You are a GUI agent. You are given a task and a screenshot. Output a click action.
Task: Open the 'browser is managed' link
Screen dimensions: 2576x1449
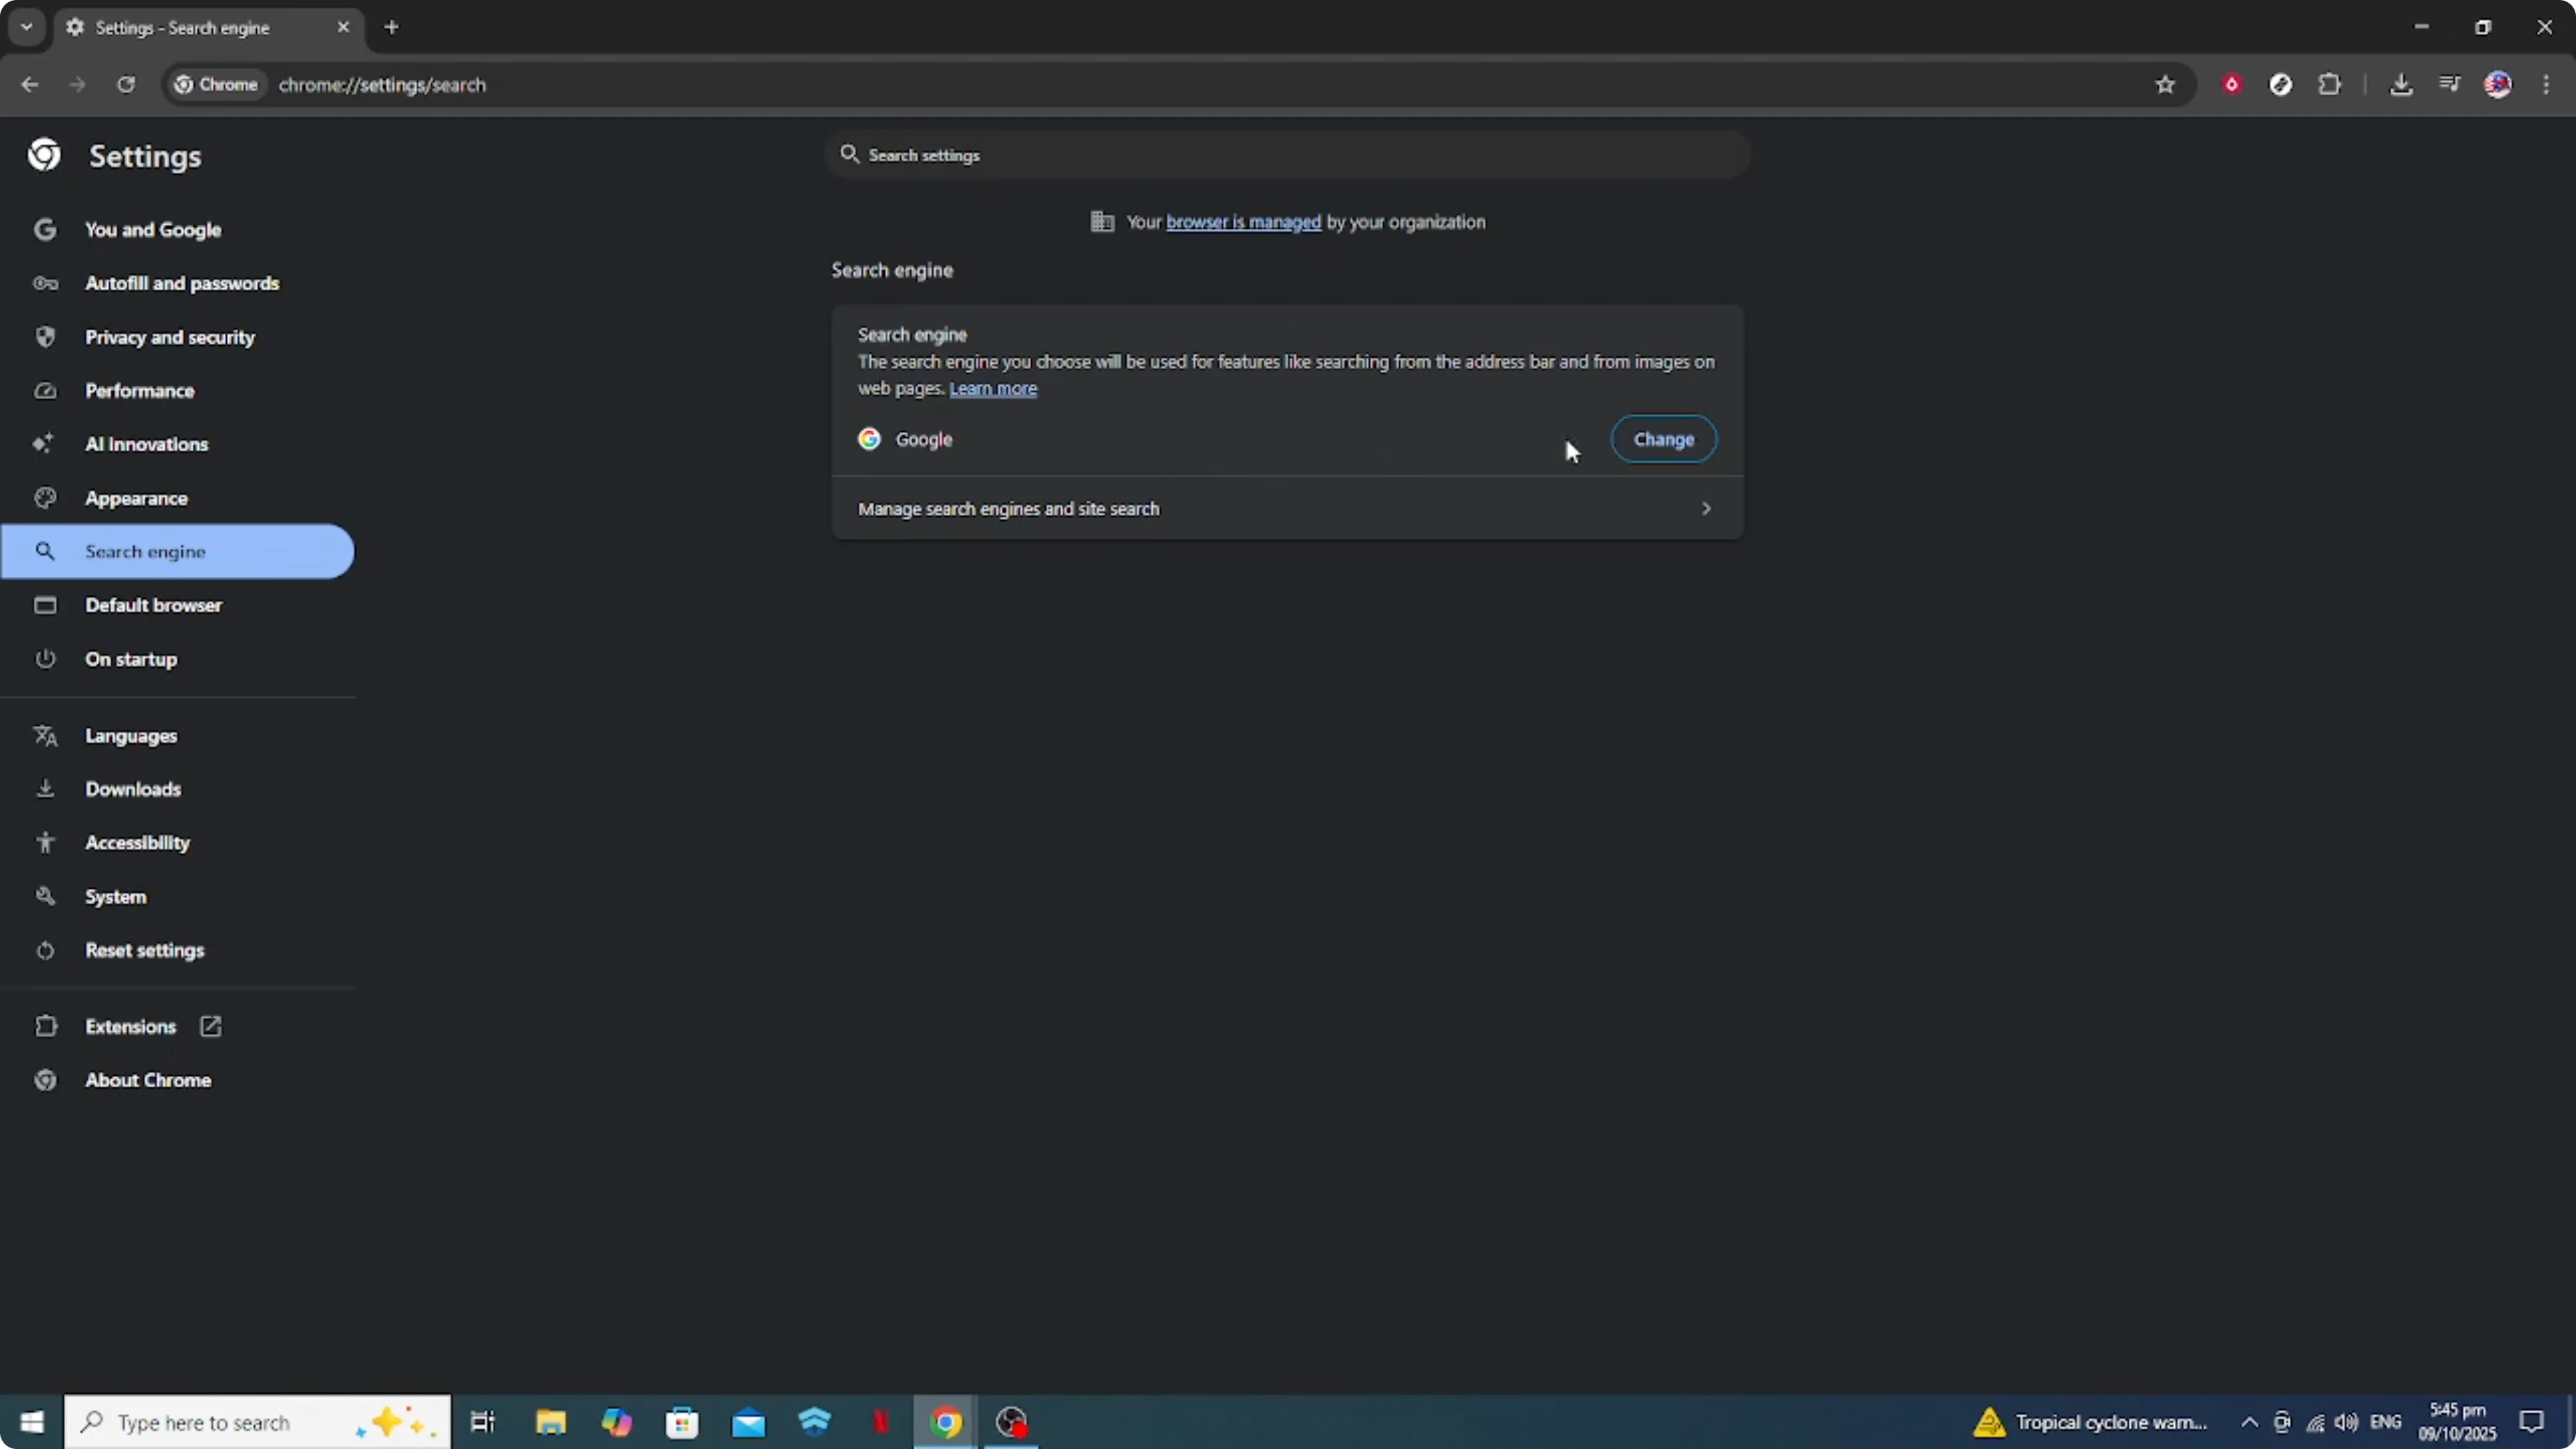tap(1243, 222)
